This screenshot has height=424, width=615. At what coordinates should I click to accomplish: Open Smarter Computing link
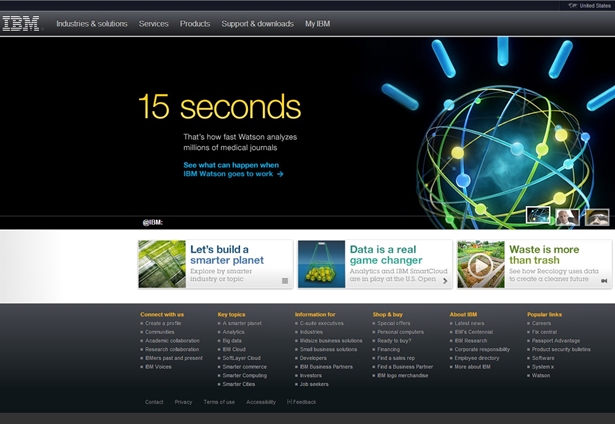point(244,375)
